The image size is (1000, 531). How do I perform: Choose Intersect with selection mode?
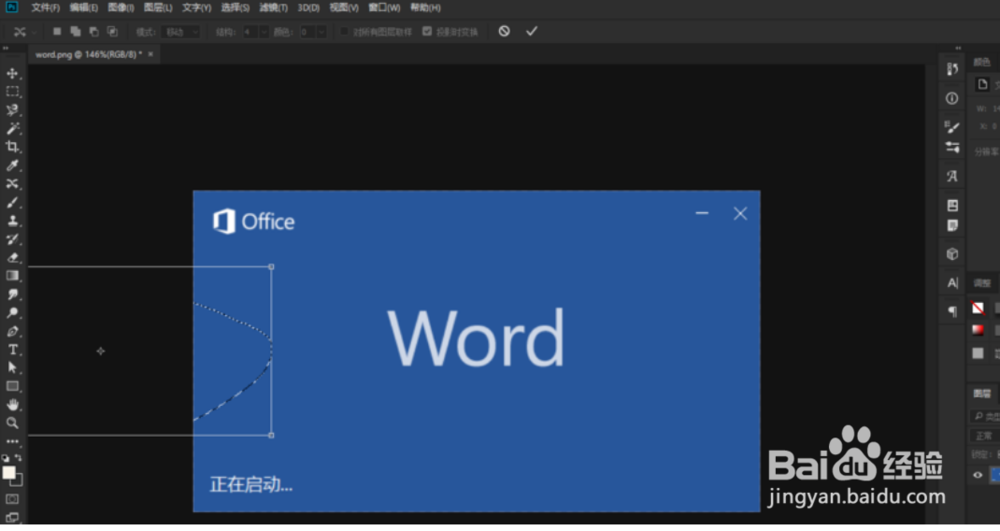(112, 31)
